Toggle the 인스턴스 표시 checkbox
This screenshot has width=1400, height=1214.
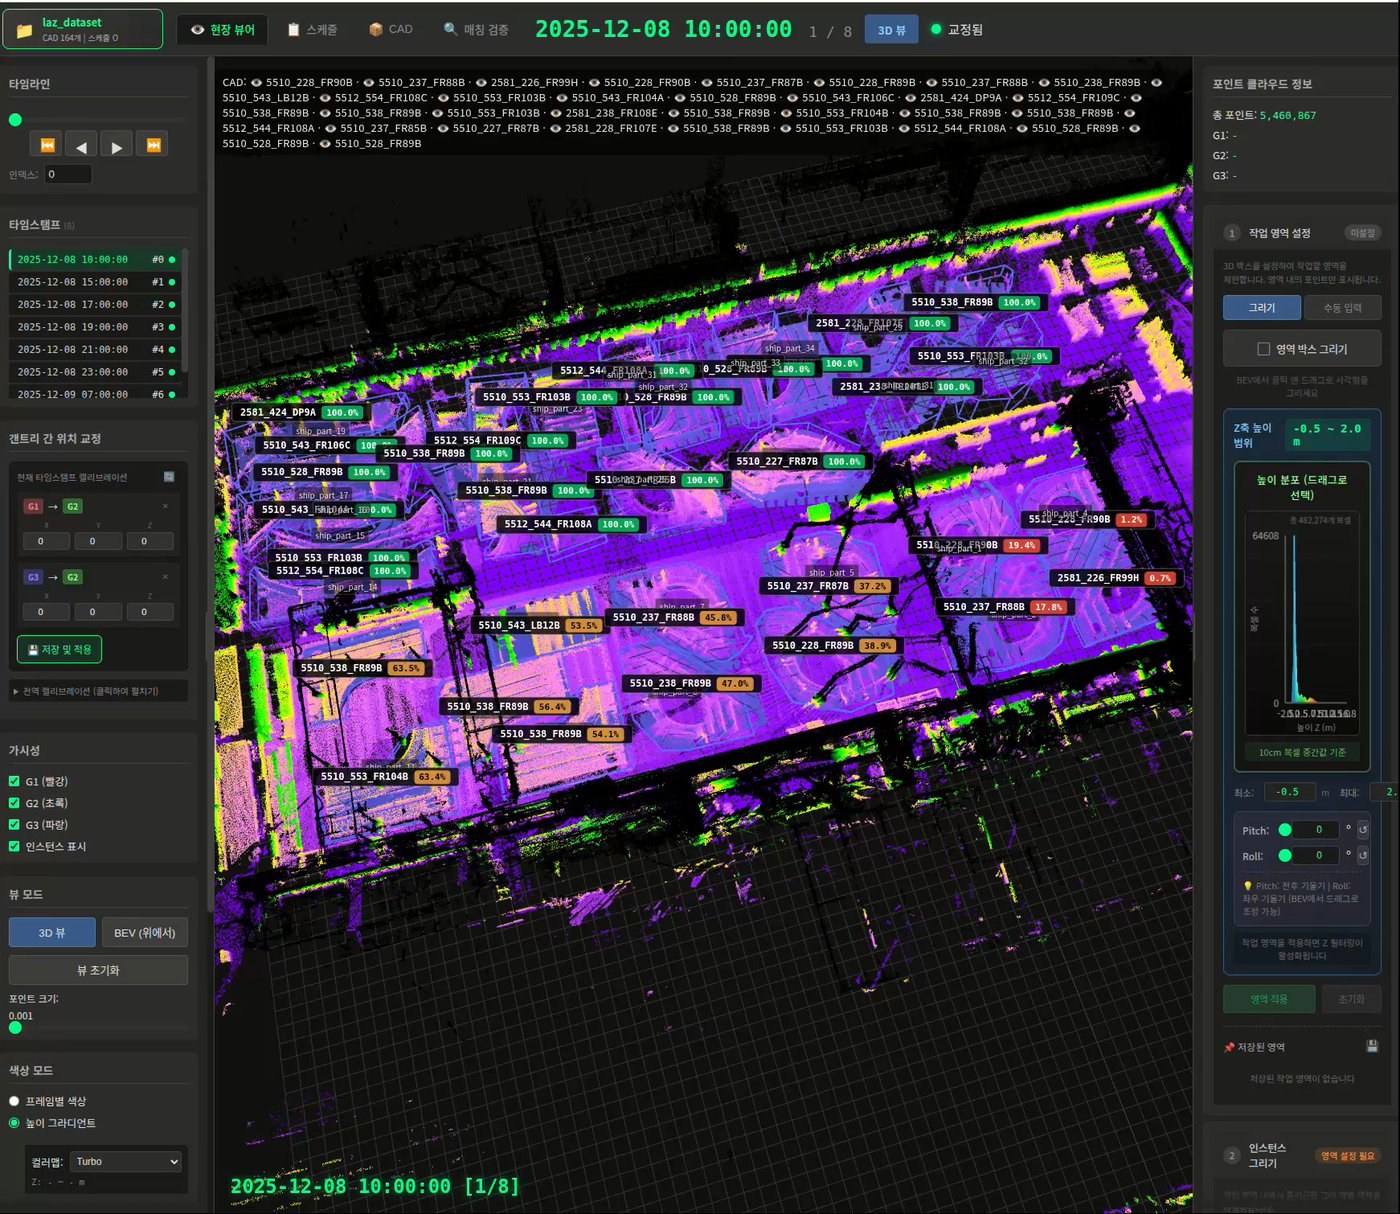point(14,846)
